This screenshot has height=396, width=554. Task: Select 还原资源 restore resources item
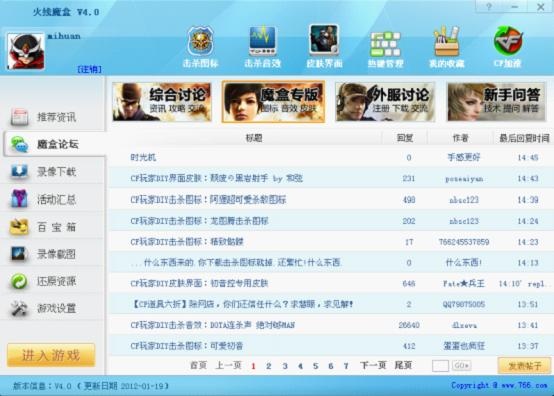pos(53,281)
